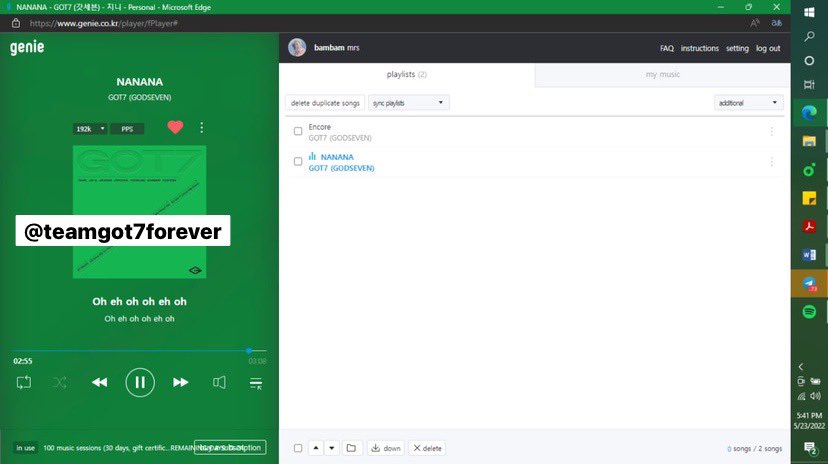Click the buy a subscription button
The height and width of the screenshot is (464, 828).
tap(230, 448)
